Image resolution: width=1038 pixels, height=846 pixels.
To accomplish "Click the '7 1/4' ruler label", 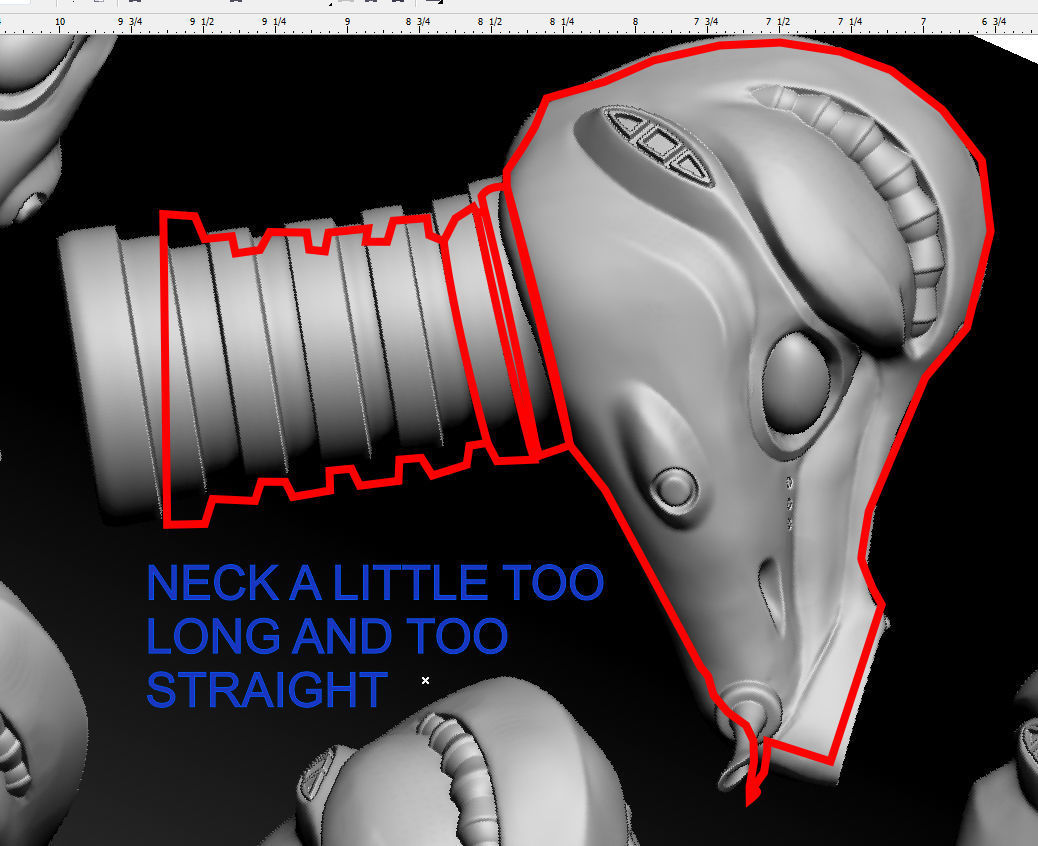I will click(x=850, y=22).
